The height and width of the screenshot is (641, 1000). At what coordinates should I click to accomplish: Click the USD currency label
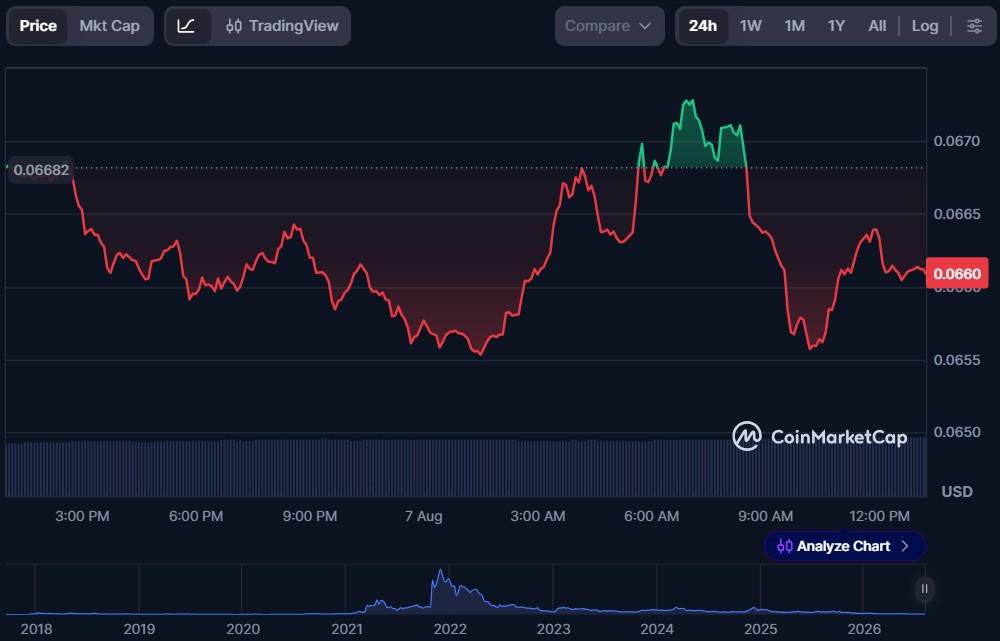pos(957,492)
